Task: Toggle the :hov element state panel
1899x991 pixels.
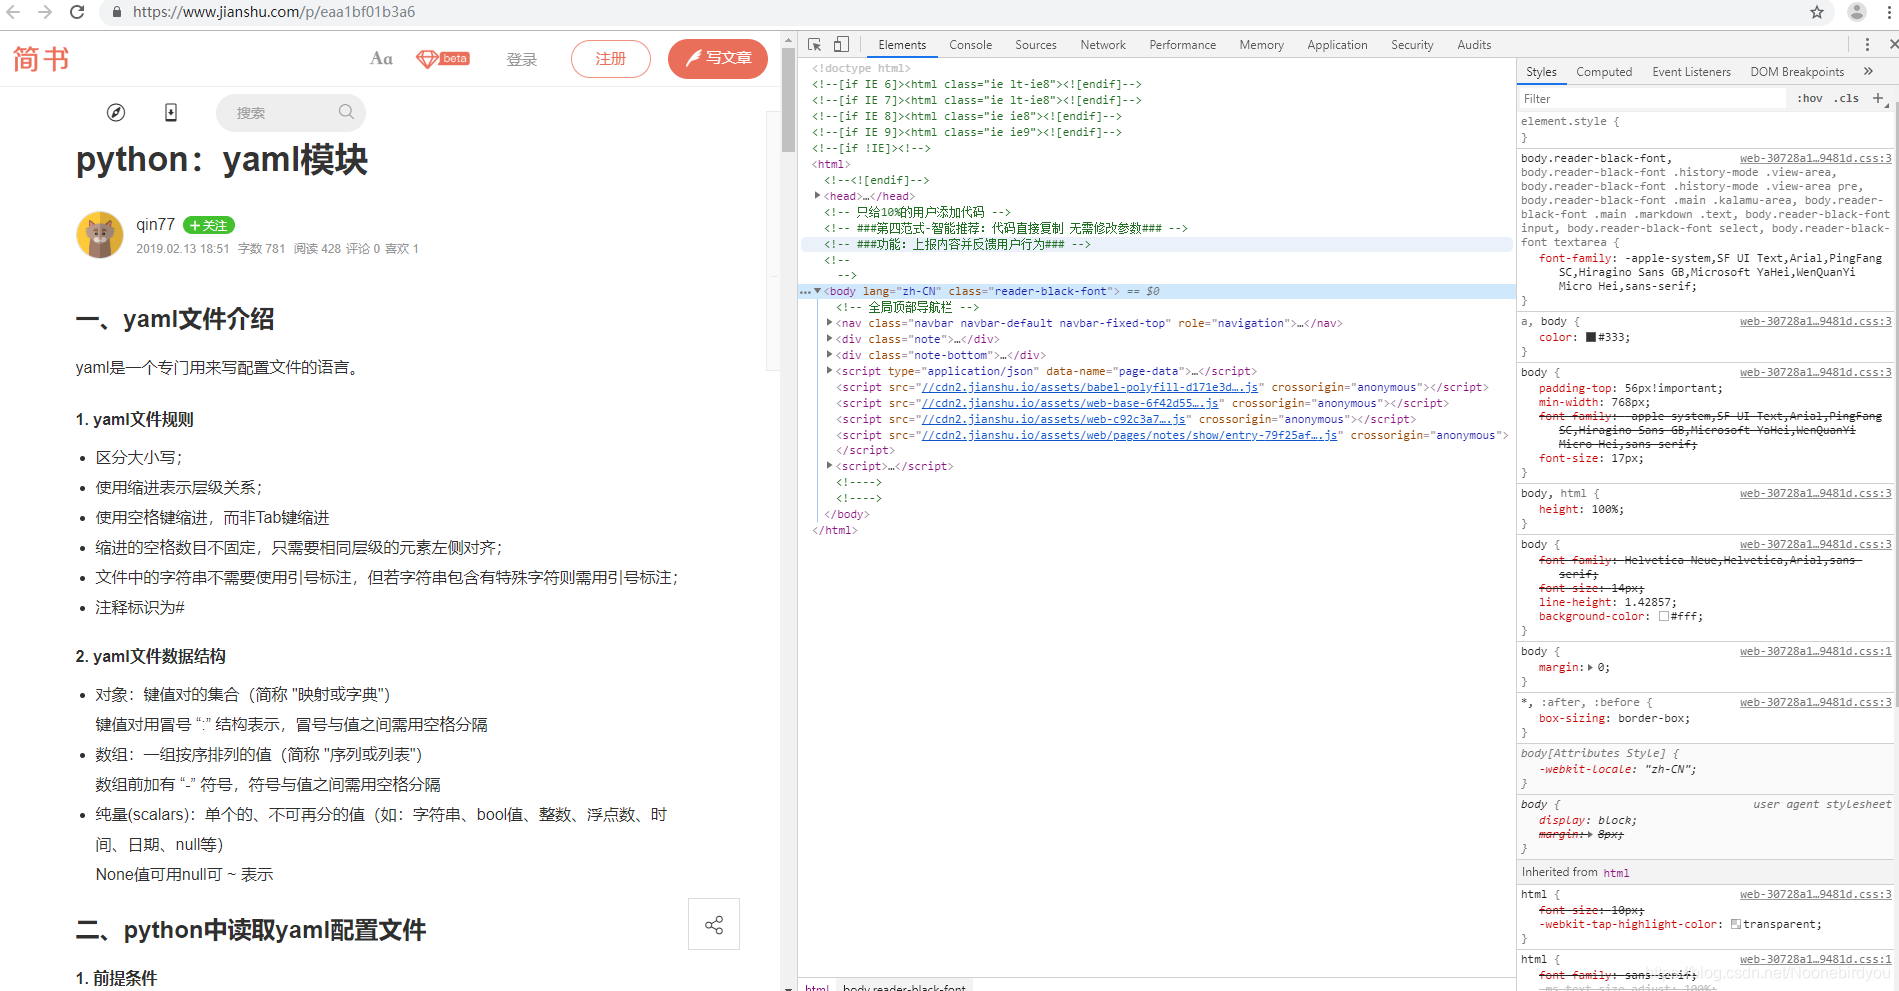Action: pos(1809,98)
